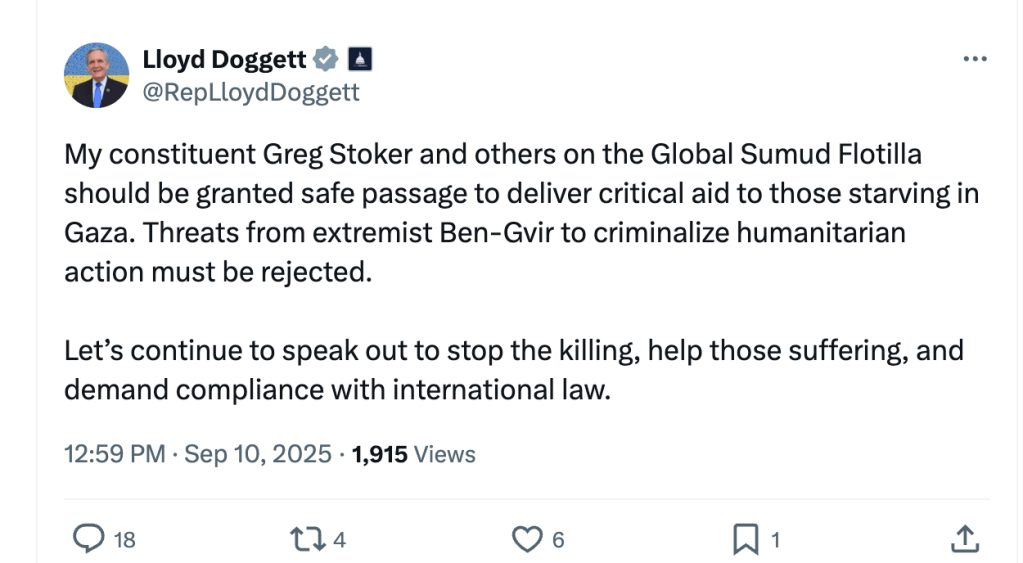Click the 12:59 PM timestamp
The image size is (1023, 563).
115,454
